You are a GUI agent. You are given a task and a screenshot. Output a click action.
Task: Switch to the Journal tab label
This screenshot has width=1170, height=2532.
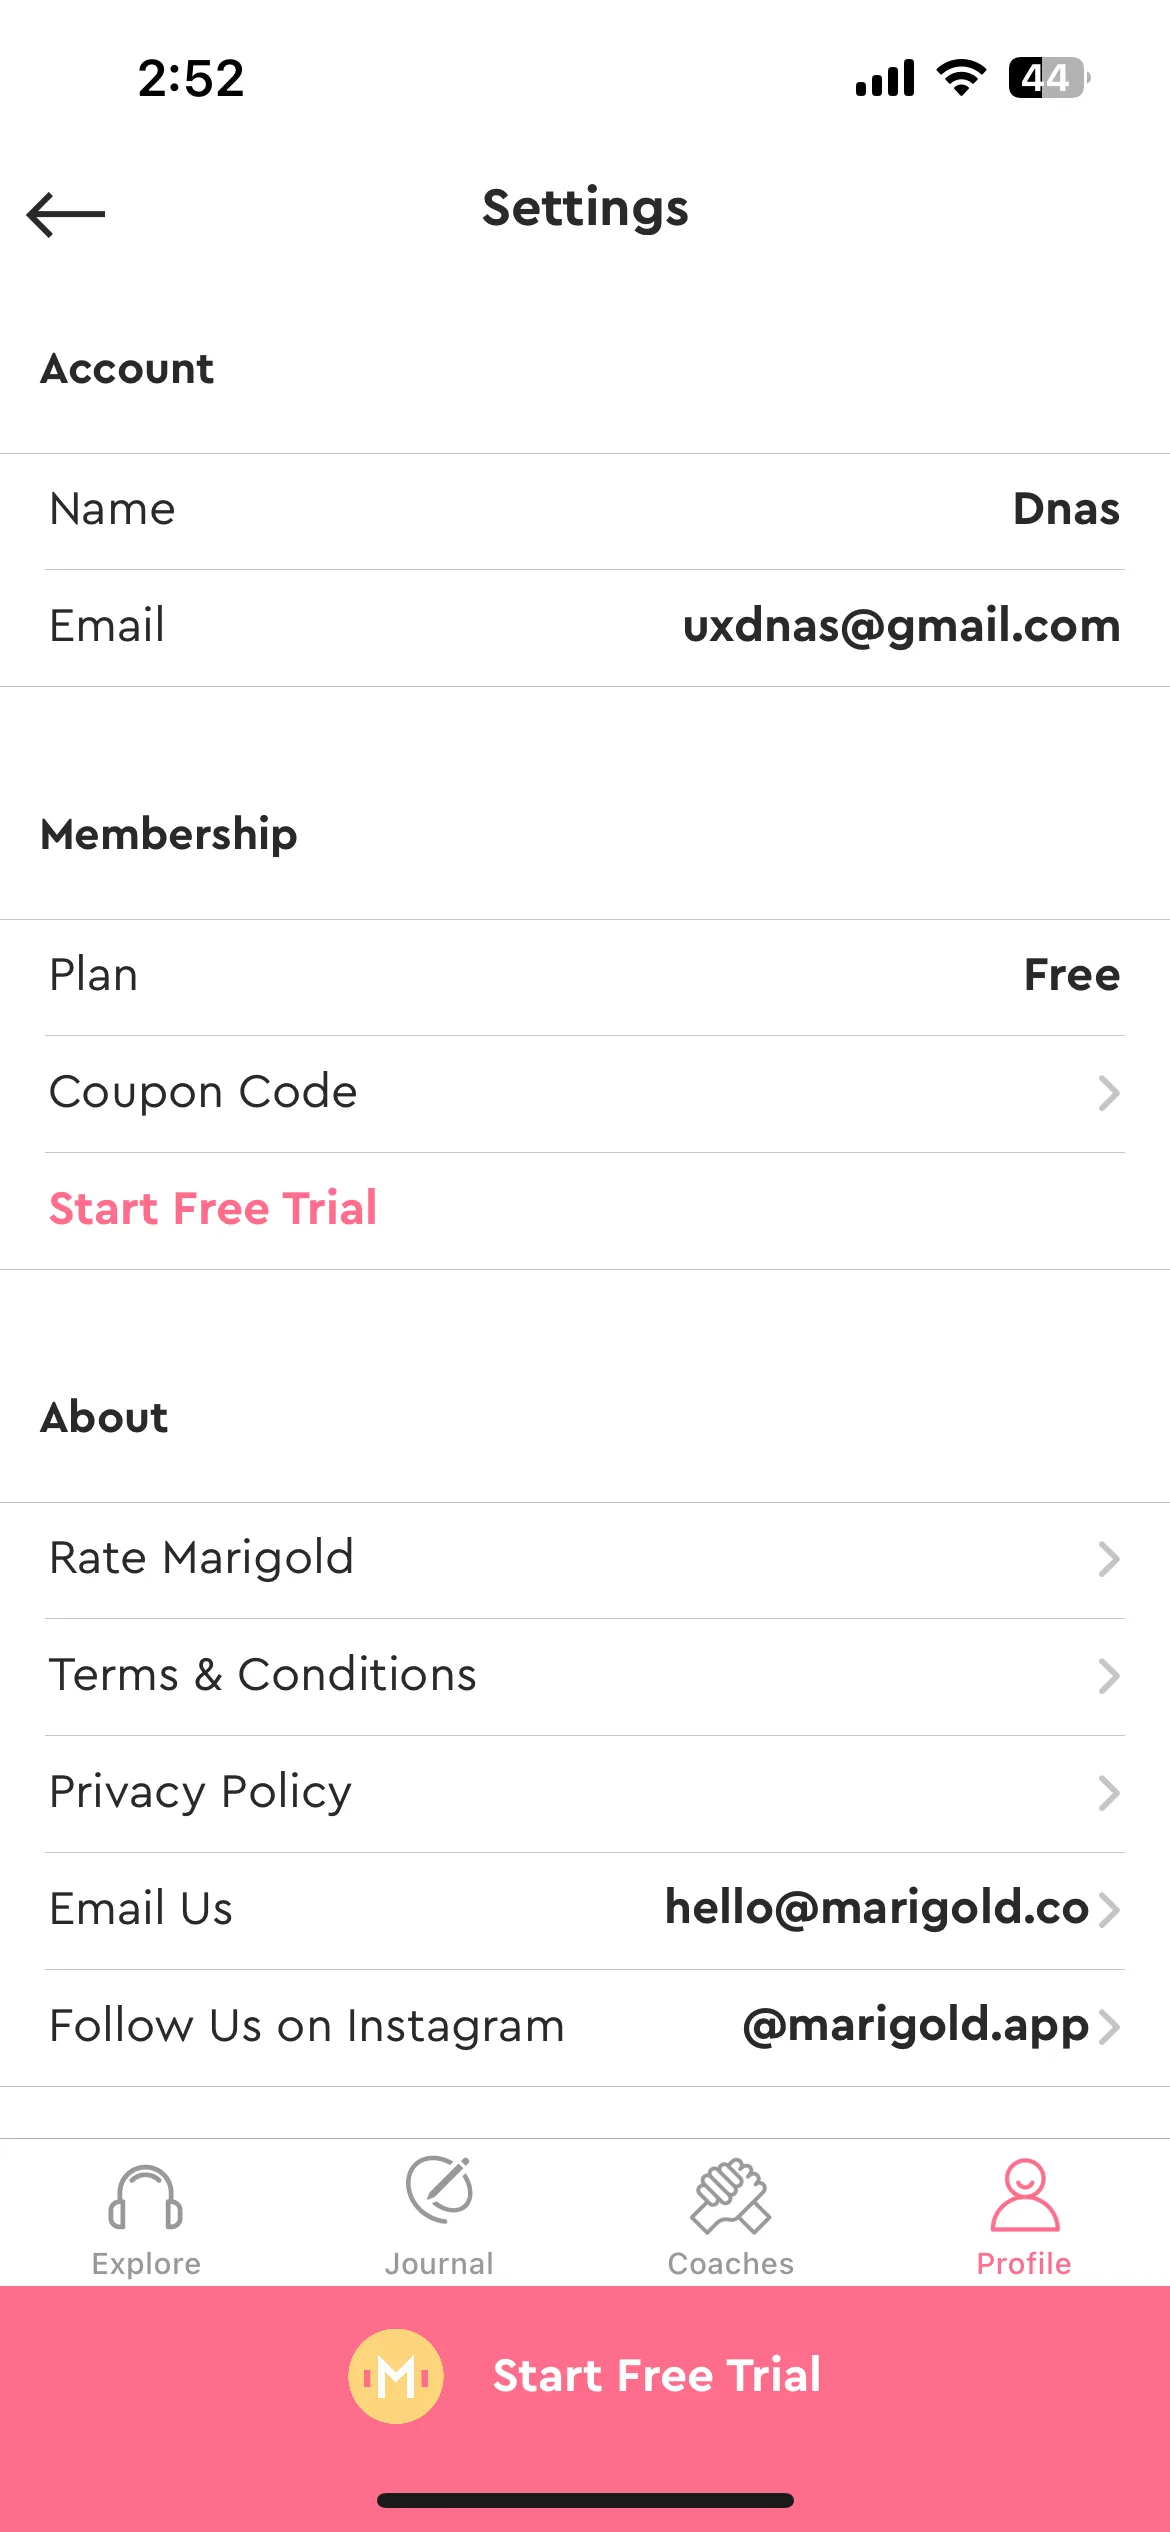(x=439, y=2263)
